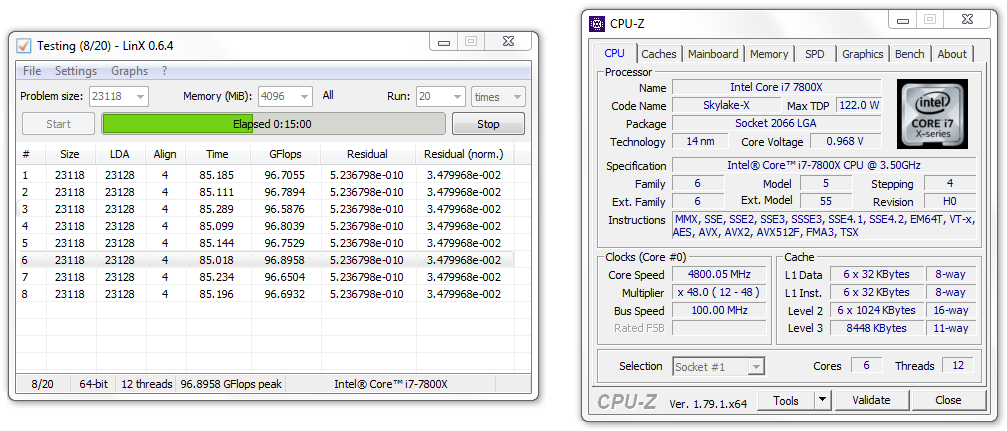The width and height of the screenshot is (1007, 431).
Task: Click the GFlops column header
Action: (286, 154)
